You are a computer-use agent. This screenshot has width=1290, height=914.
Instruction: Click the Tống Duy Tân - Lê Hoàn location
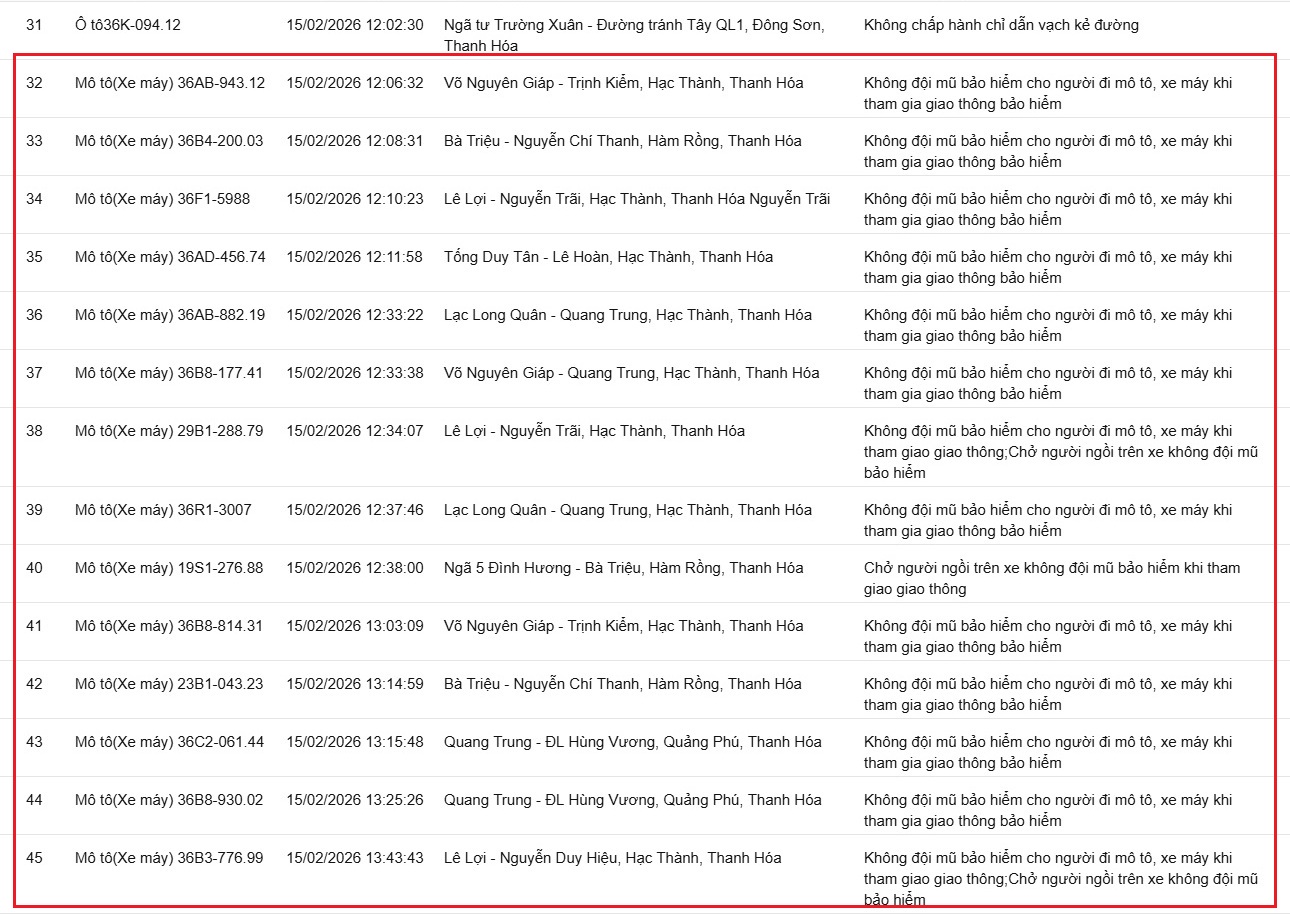(608, 257)
